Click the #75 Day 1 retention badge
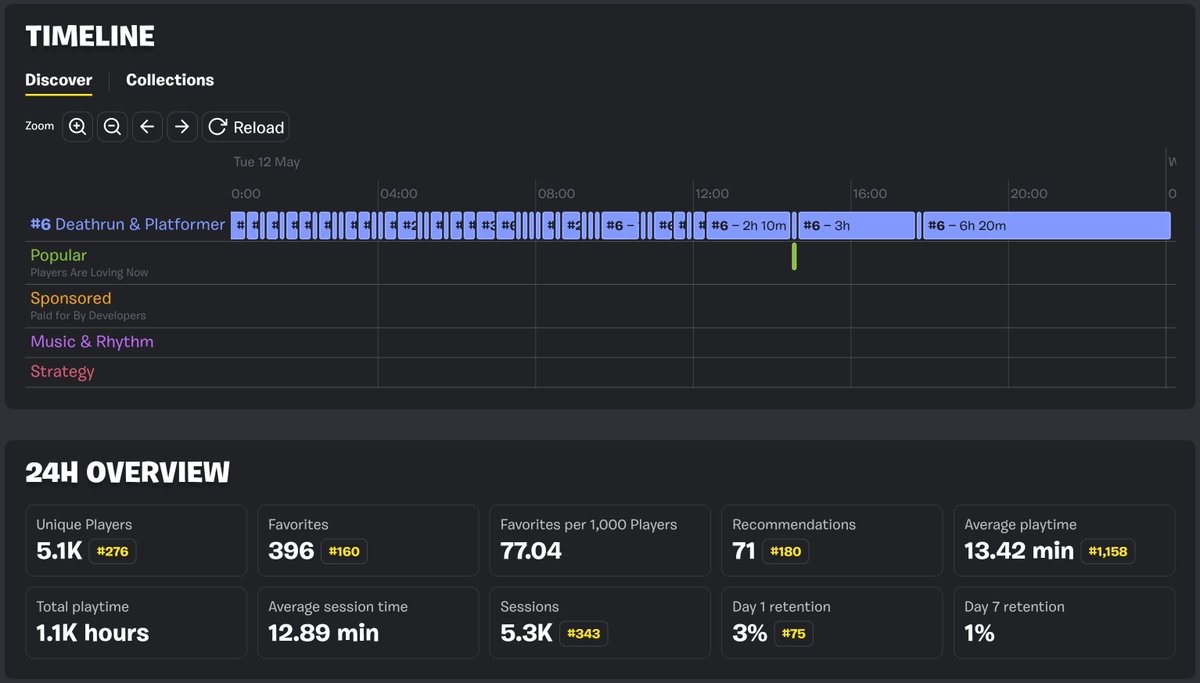 [x=794, y=633]
